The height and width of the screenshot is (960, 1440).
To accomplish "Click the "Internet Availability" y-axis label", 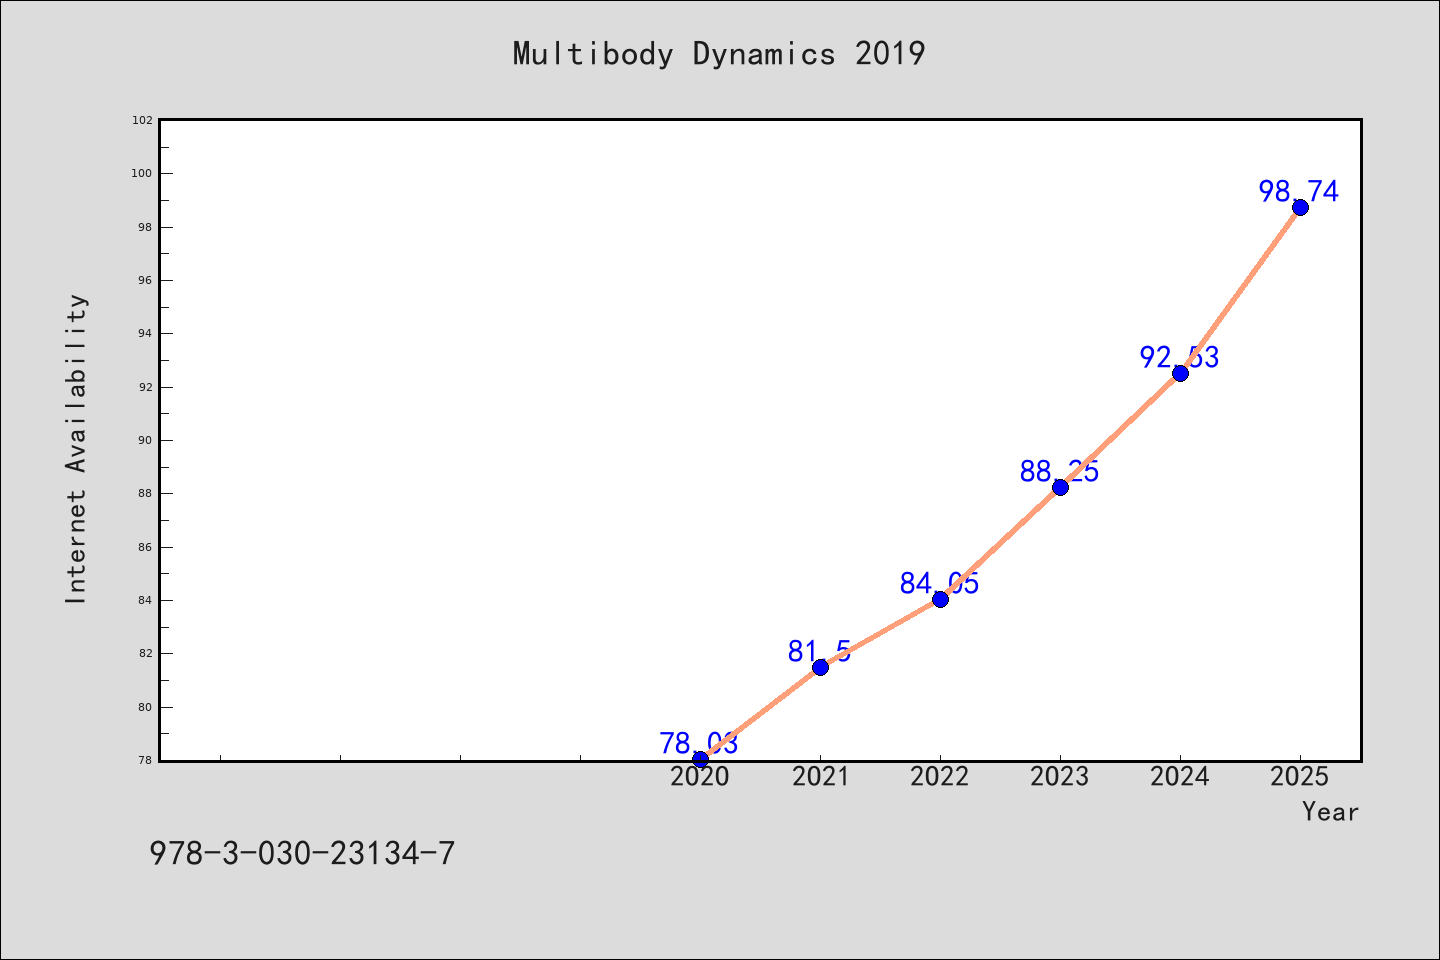I will tap(76, 448).
